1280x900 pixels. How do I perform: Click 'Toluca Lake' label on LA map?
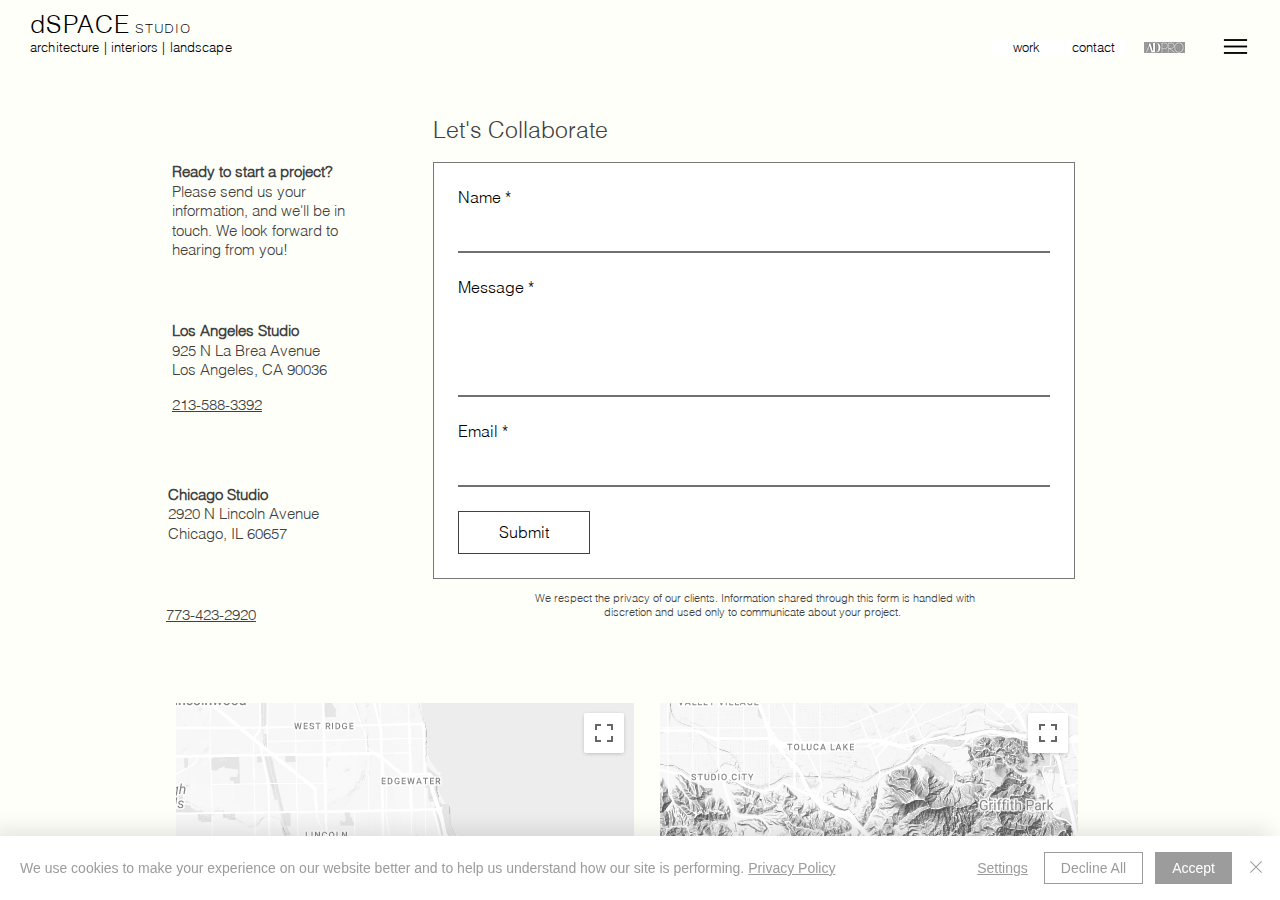821,747
